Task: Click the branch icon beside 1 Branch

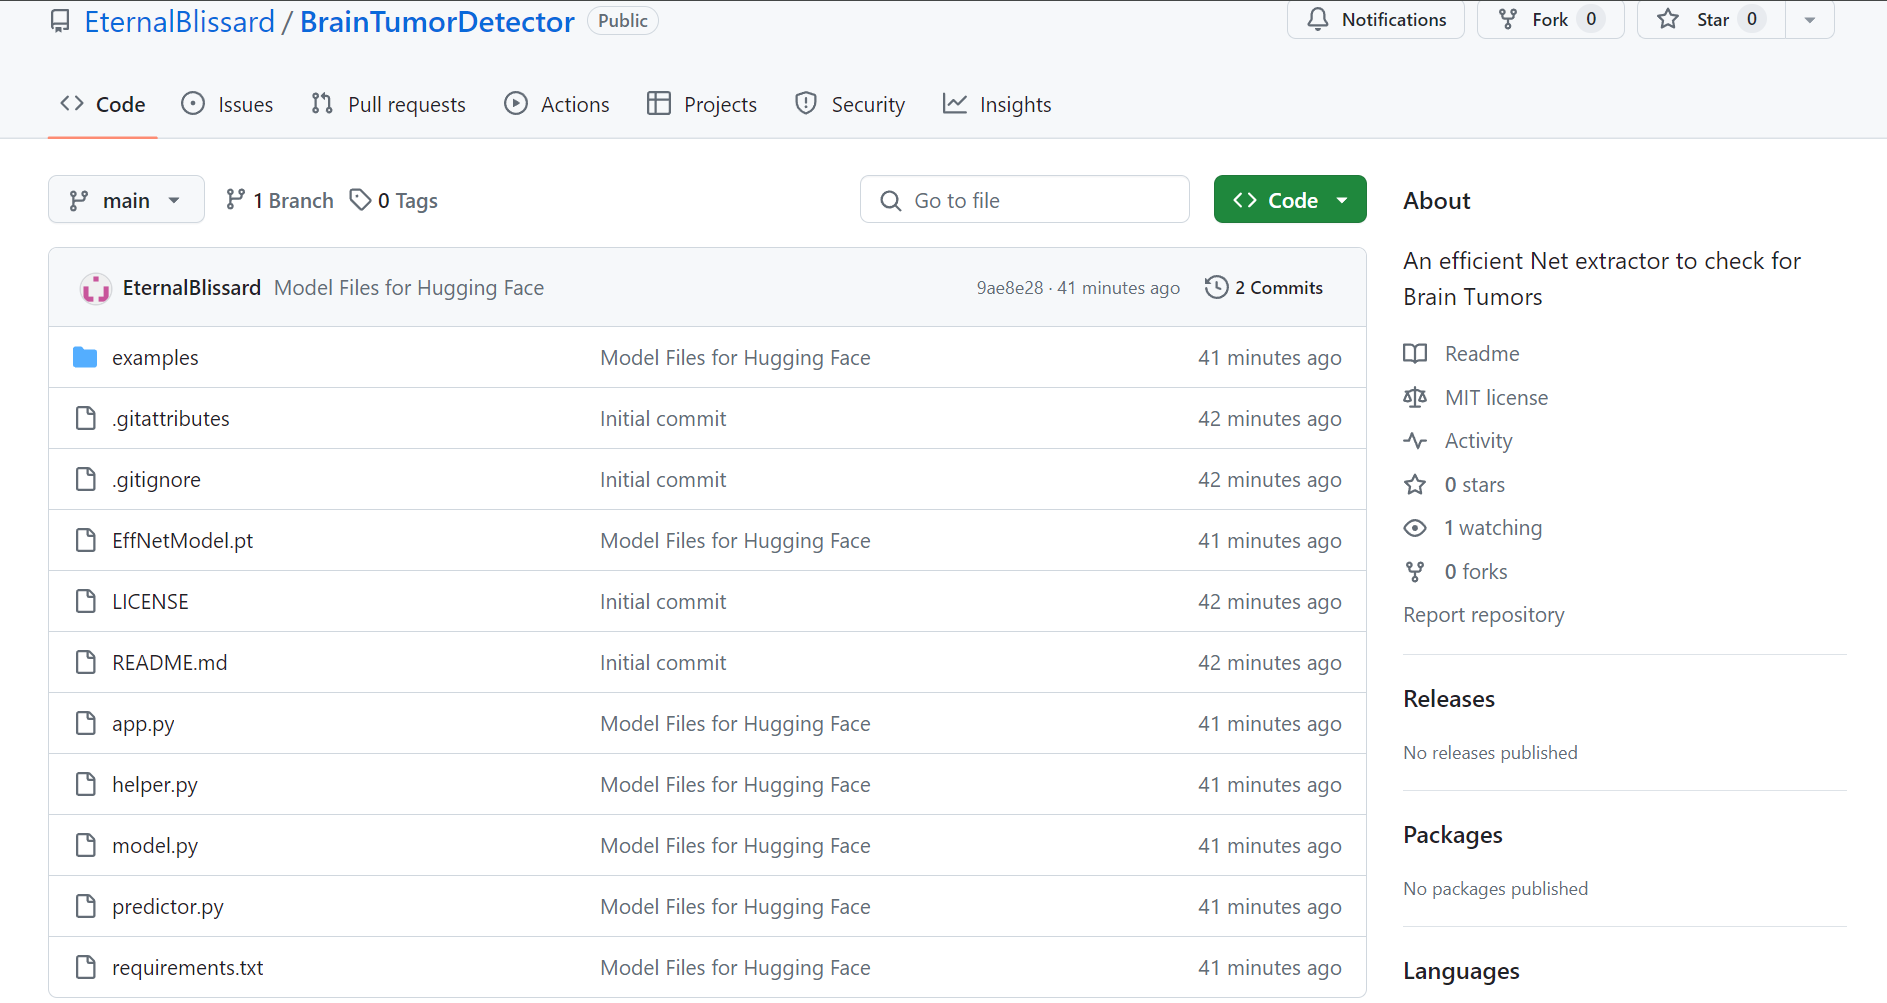Action: tap(235, 200)
